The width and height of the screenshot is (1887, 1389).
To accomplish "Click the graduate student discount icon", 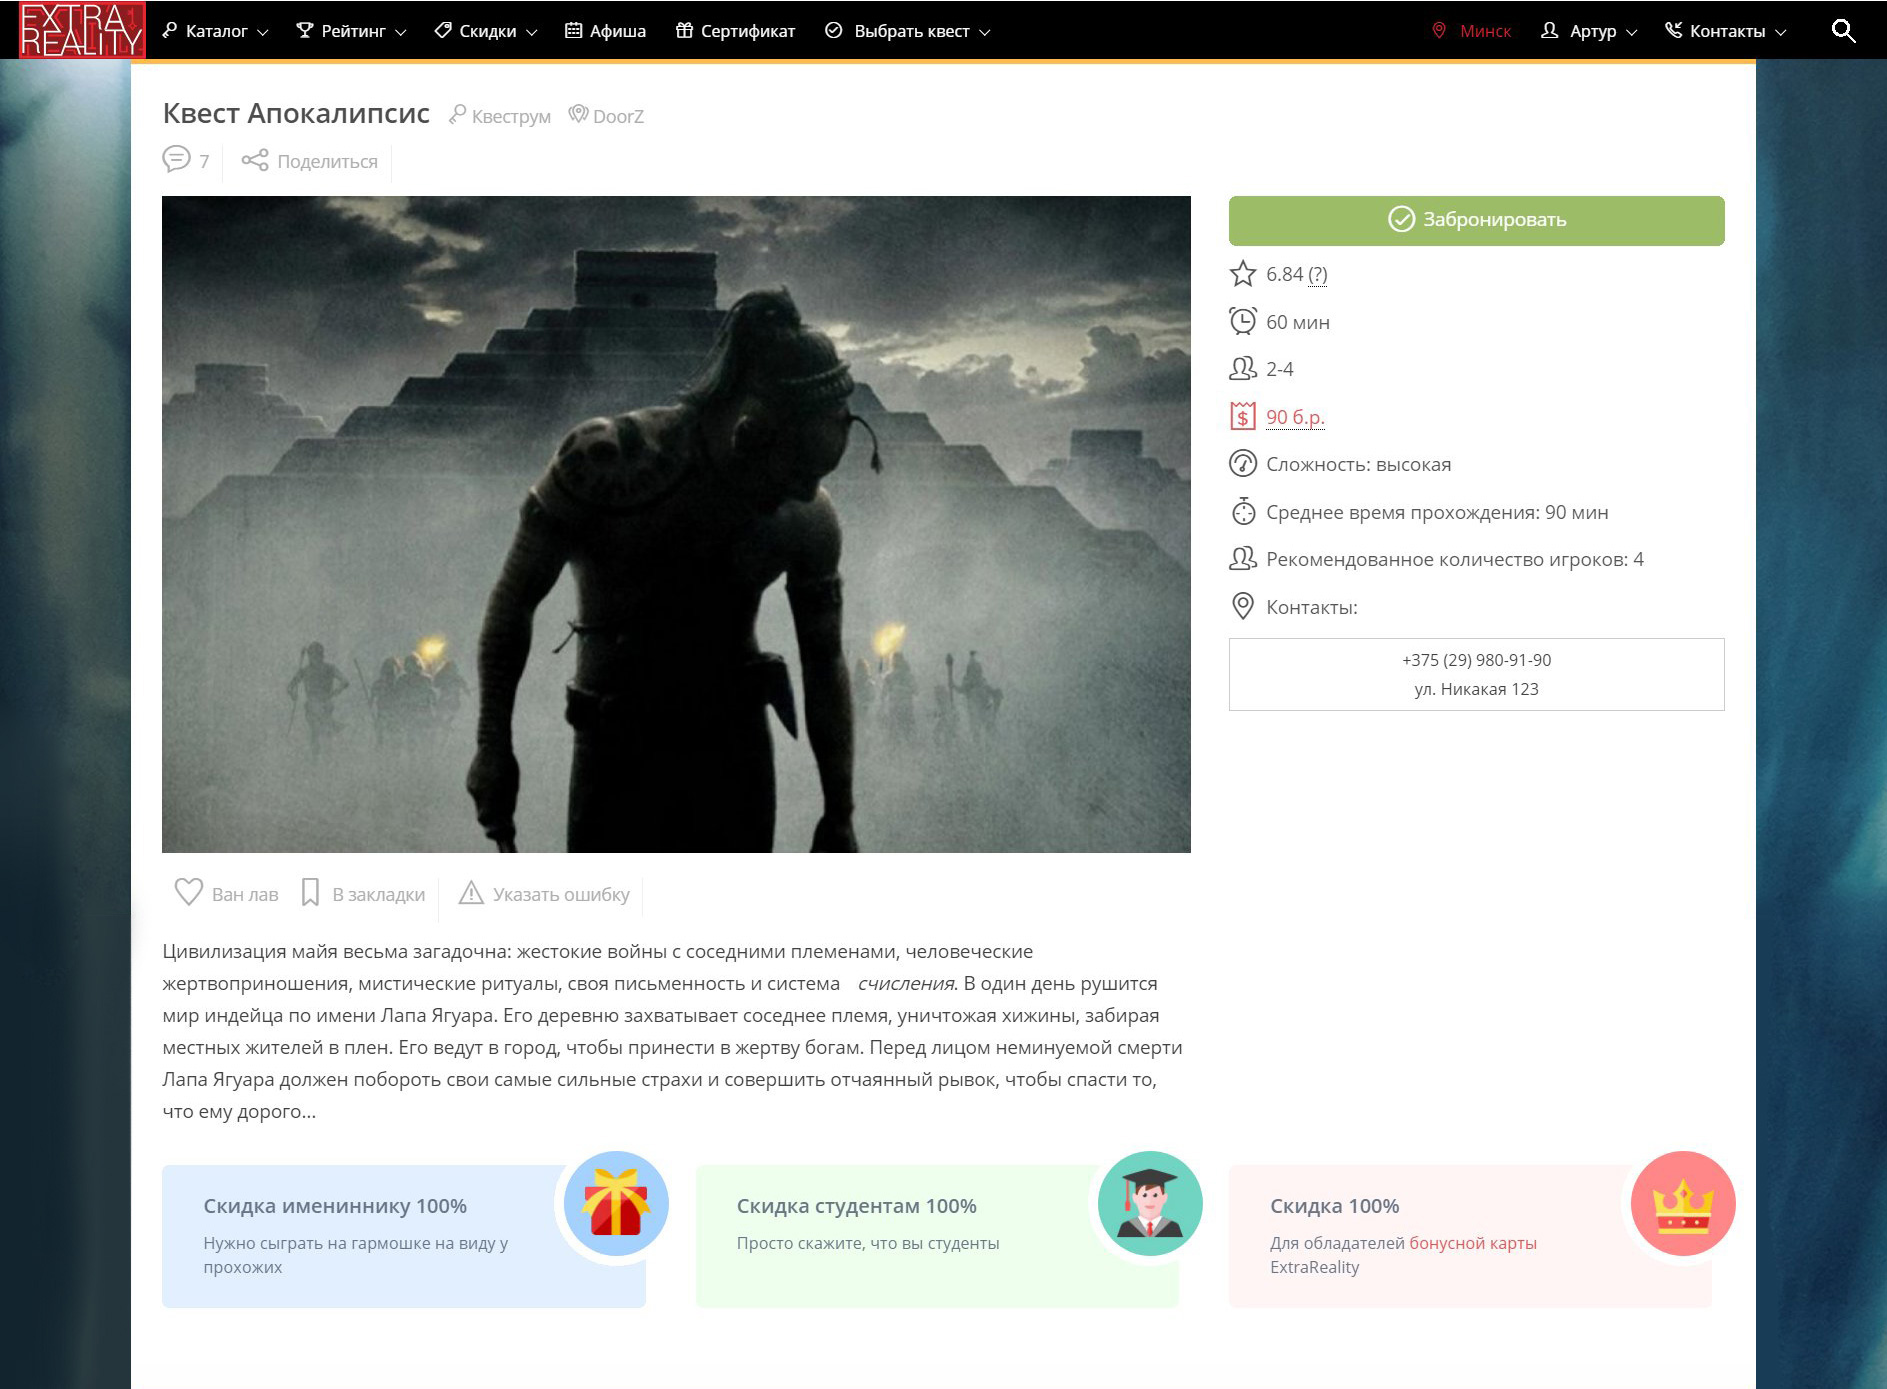I will (1150, 1203).
